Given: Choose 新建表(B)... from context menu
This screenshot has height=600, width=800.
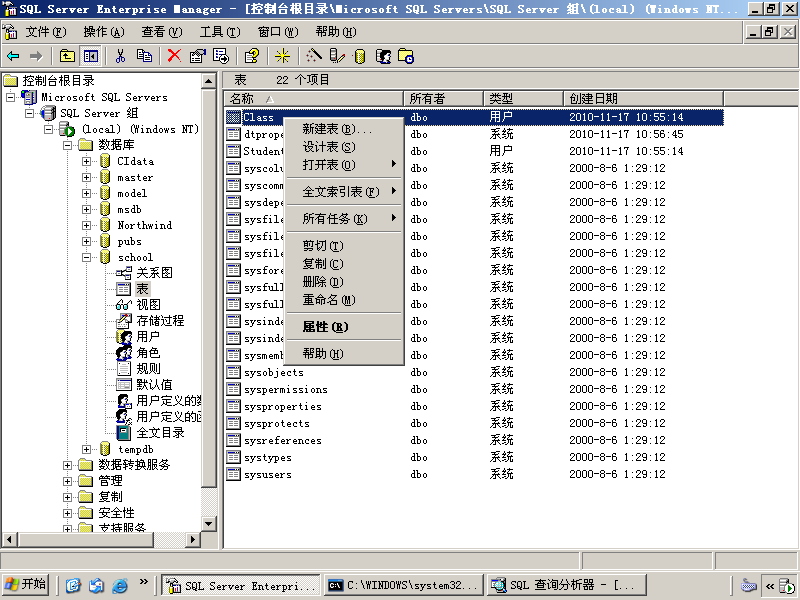Looking at the screenshot, I should click(344, 129).
